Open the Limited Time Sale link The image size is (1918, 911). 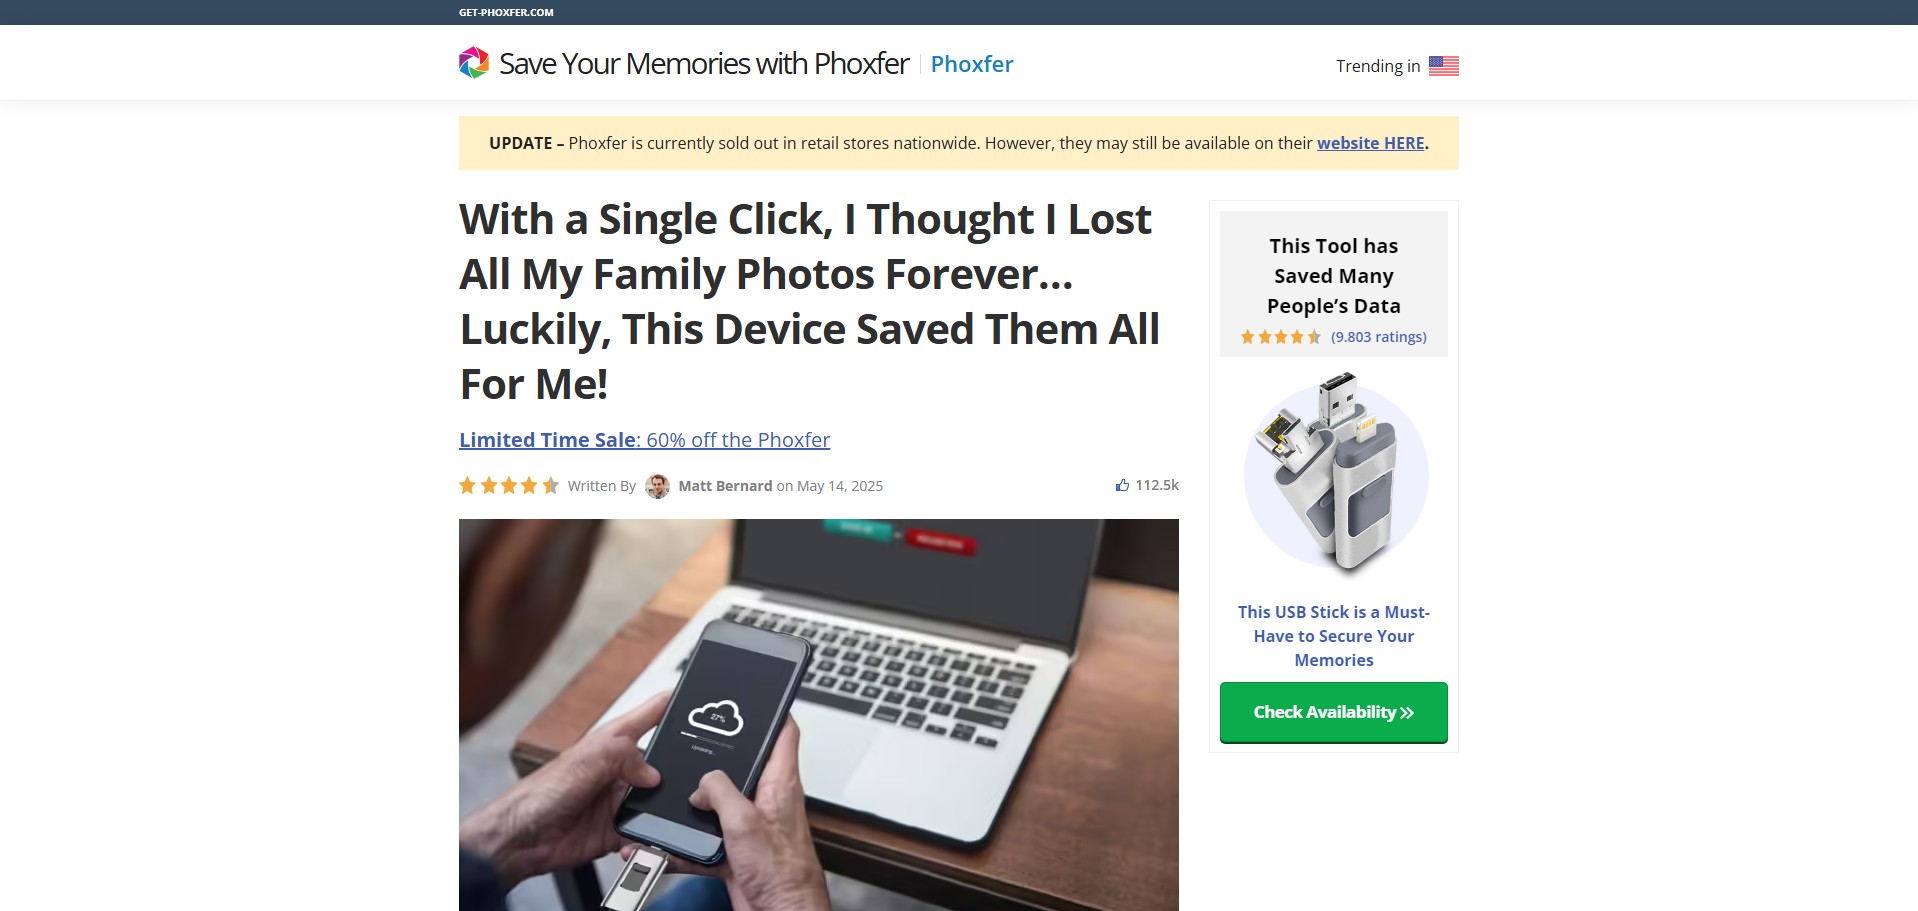coord(644,440)
